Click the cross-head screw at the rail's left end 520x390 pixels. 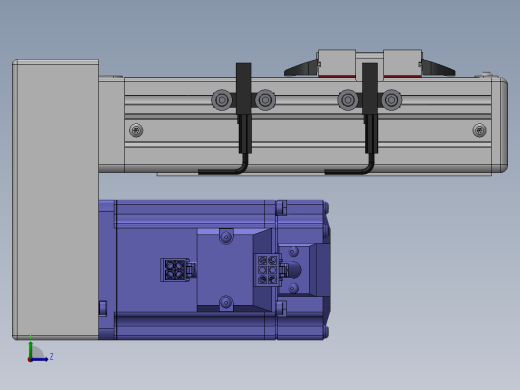click(x=136, y=130)
